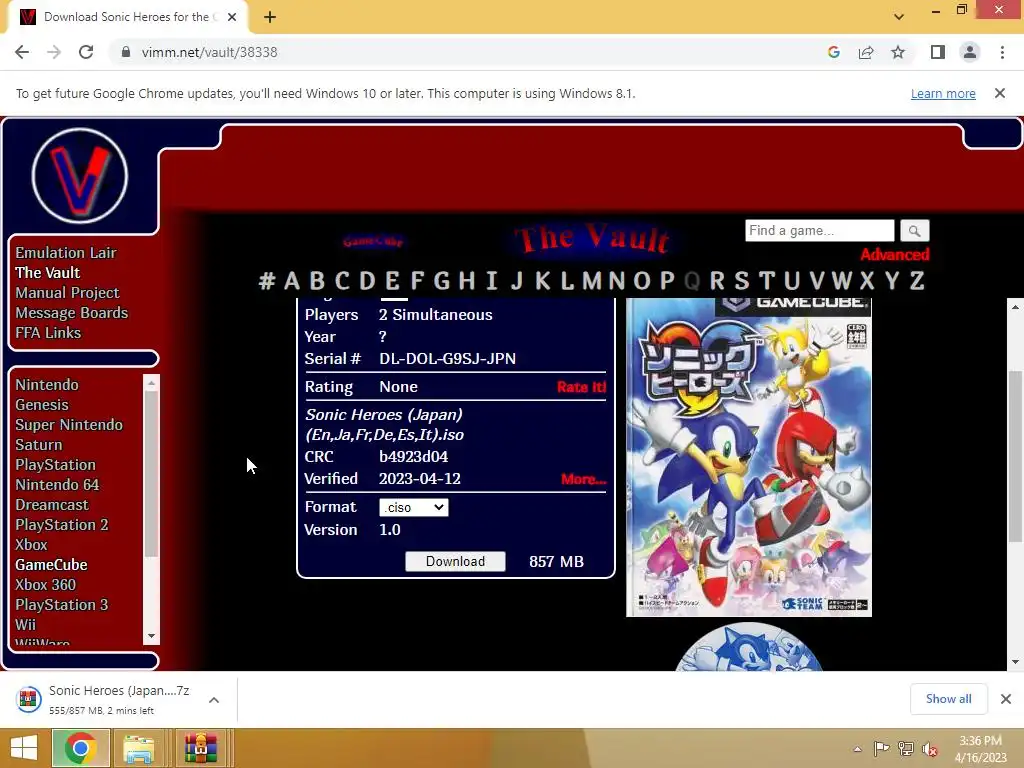Open the browser side panel
Image resolution: width=1024 pixels, height=768 pixels.
938,52
